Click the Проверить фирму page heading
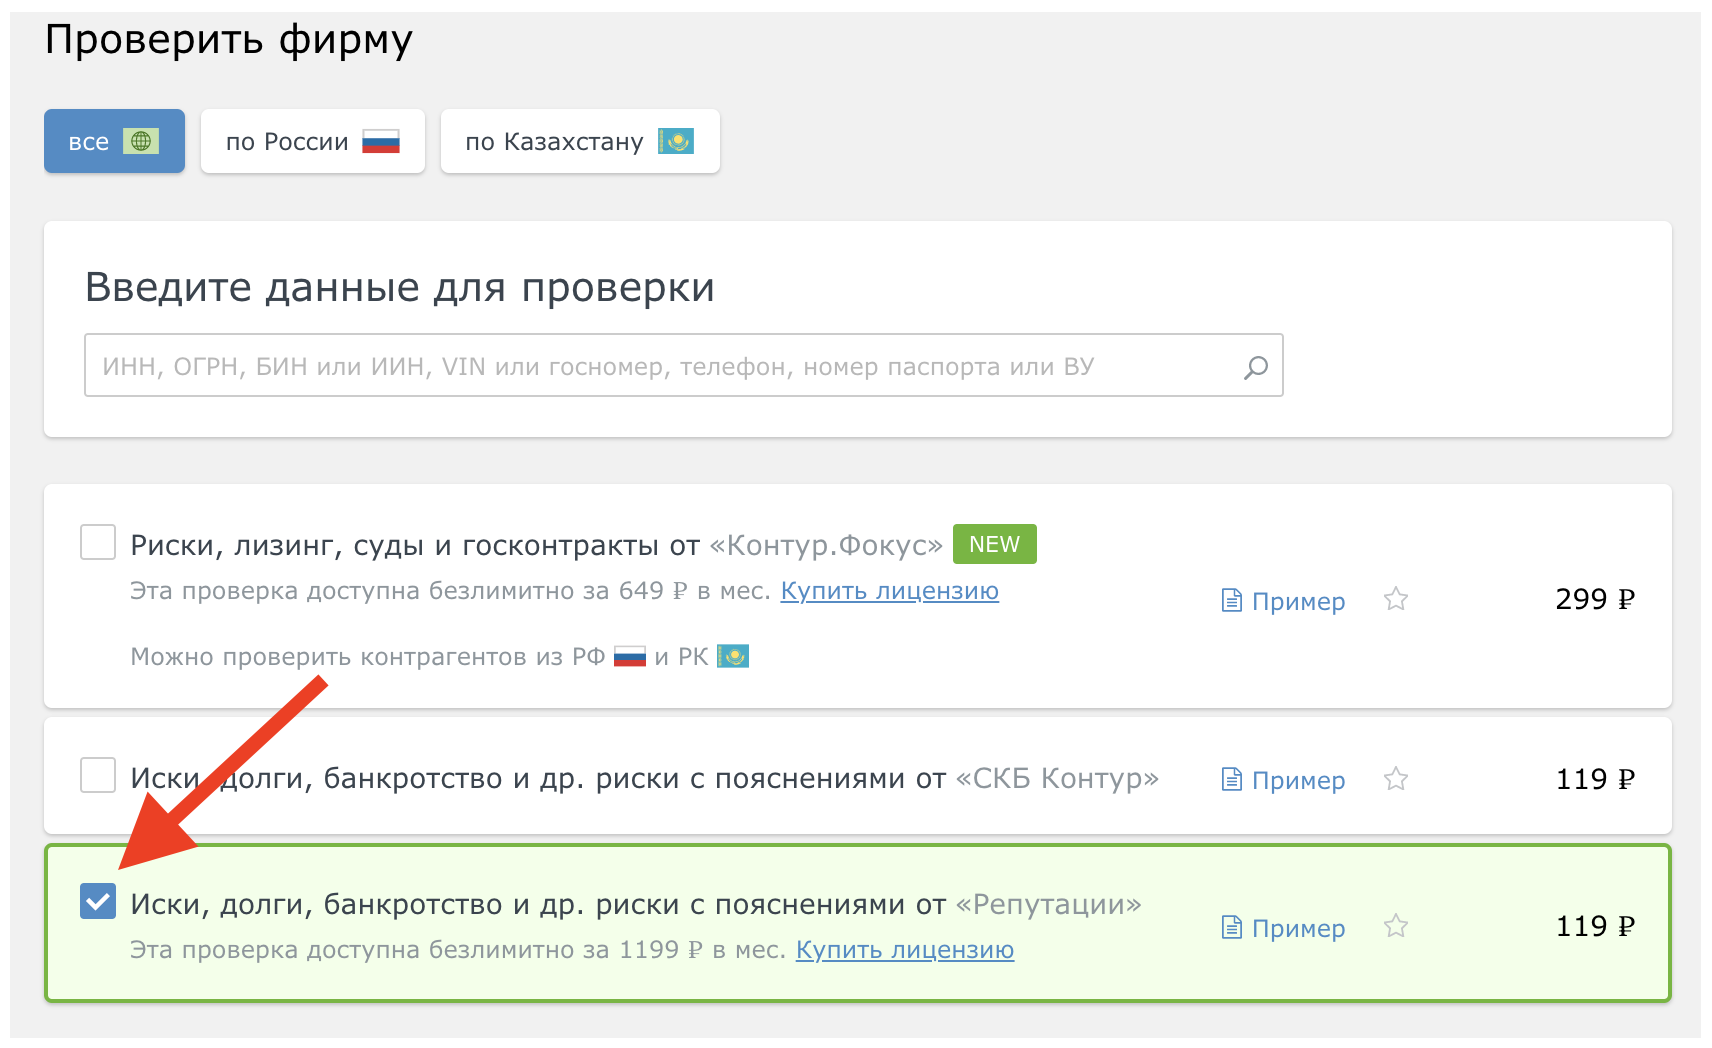Screen dimensions: 1712x1048 click(x=229, y=41)
